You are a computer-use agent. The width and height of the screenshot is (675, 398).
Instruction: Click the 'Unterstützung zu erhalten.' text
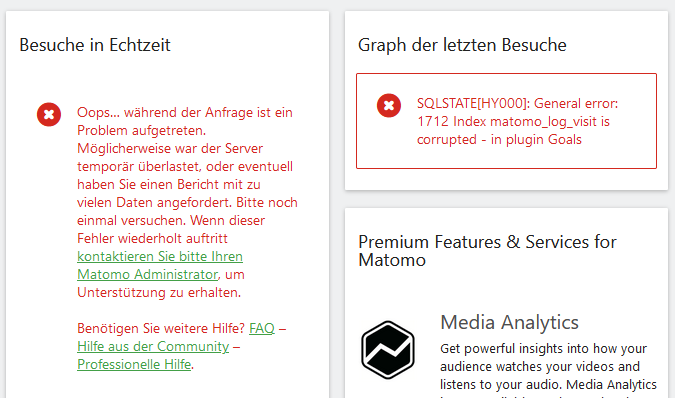click(159, 293)
